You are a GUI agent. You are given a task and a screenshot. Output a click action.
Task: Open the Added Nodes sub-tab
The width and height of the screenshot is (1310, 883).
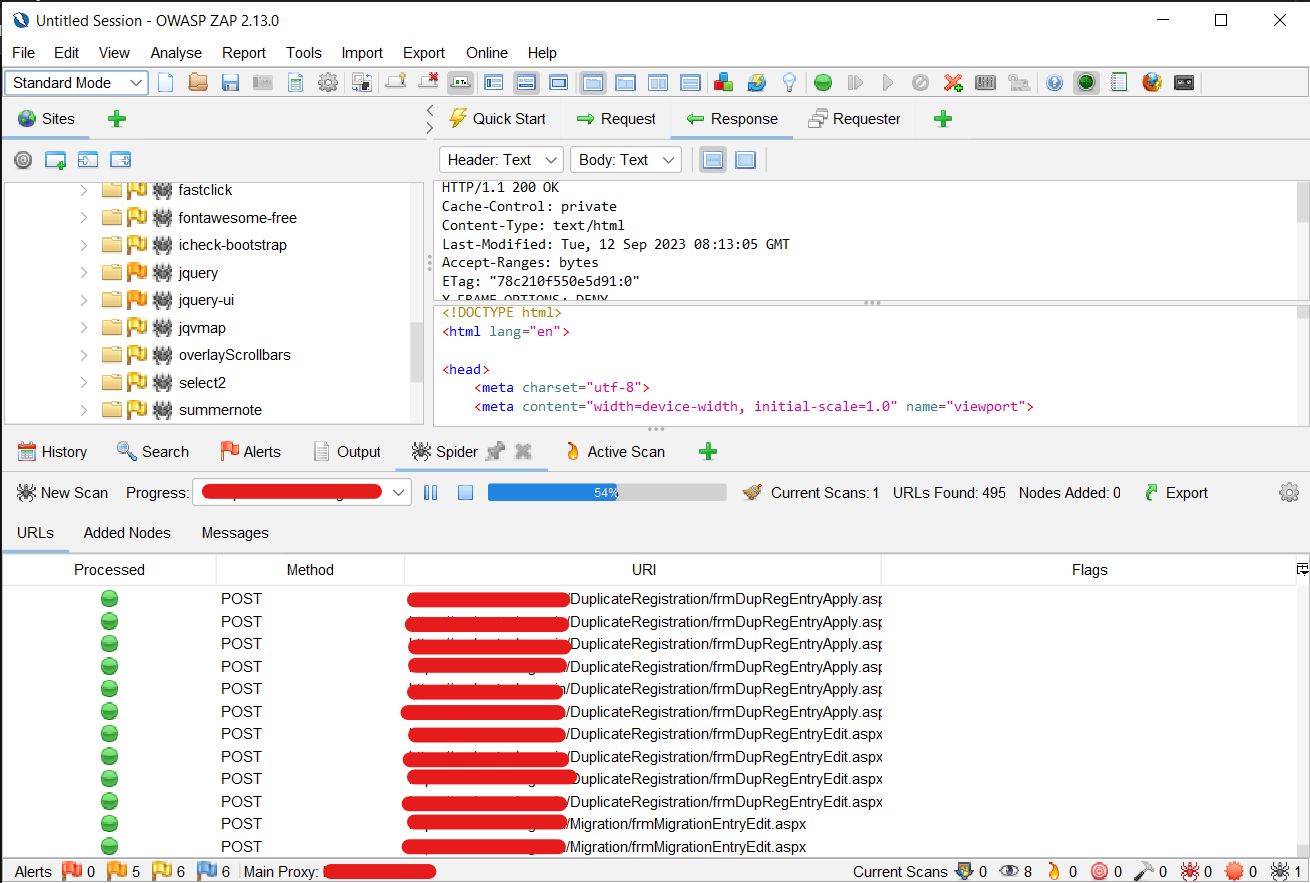pyautogui.click(x=127, y=533)
